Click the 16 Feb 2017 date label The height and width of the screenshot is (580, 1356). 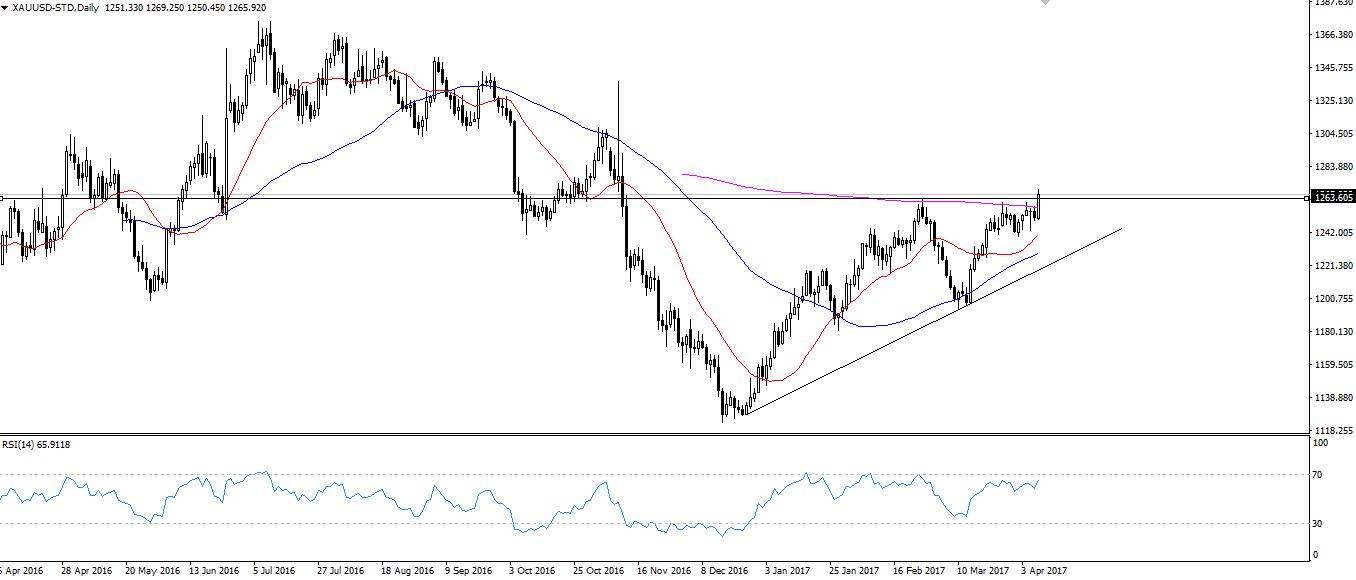(x=917, y=571)
